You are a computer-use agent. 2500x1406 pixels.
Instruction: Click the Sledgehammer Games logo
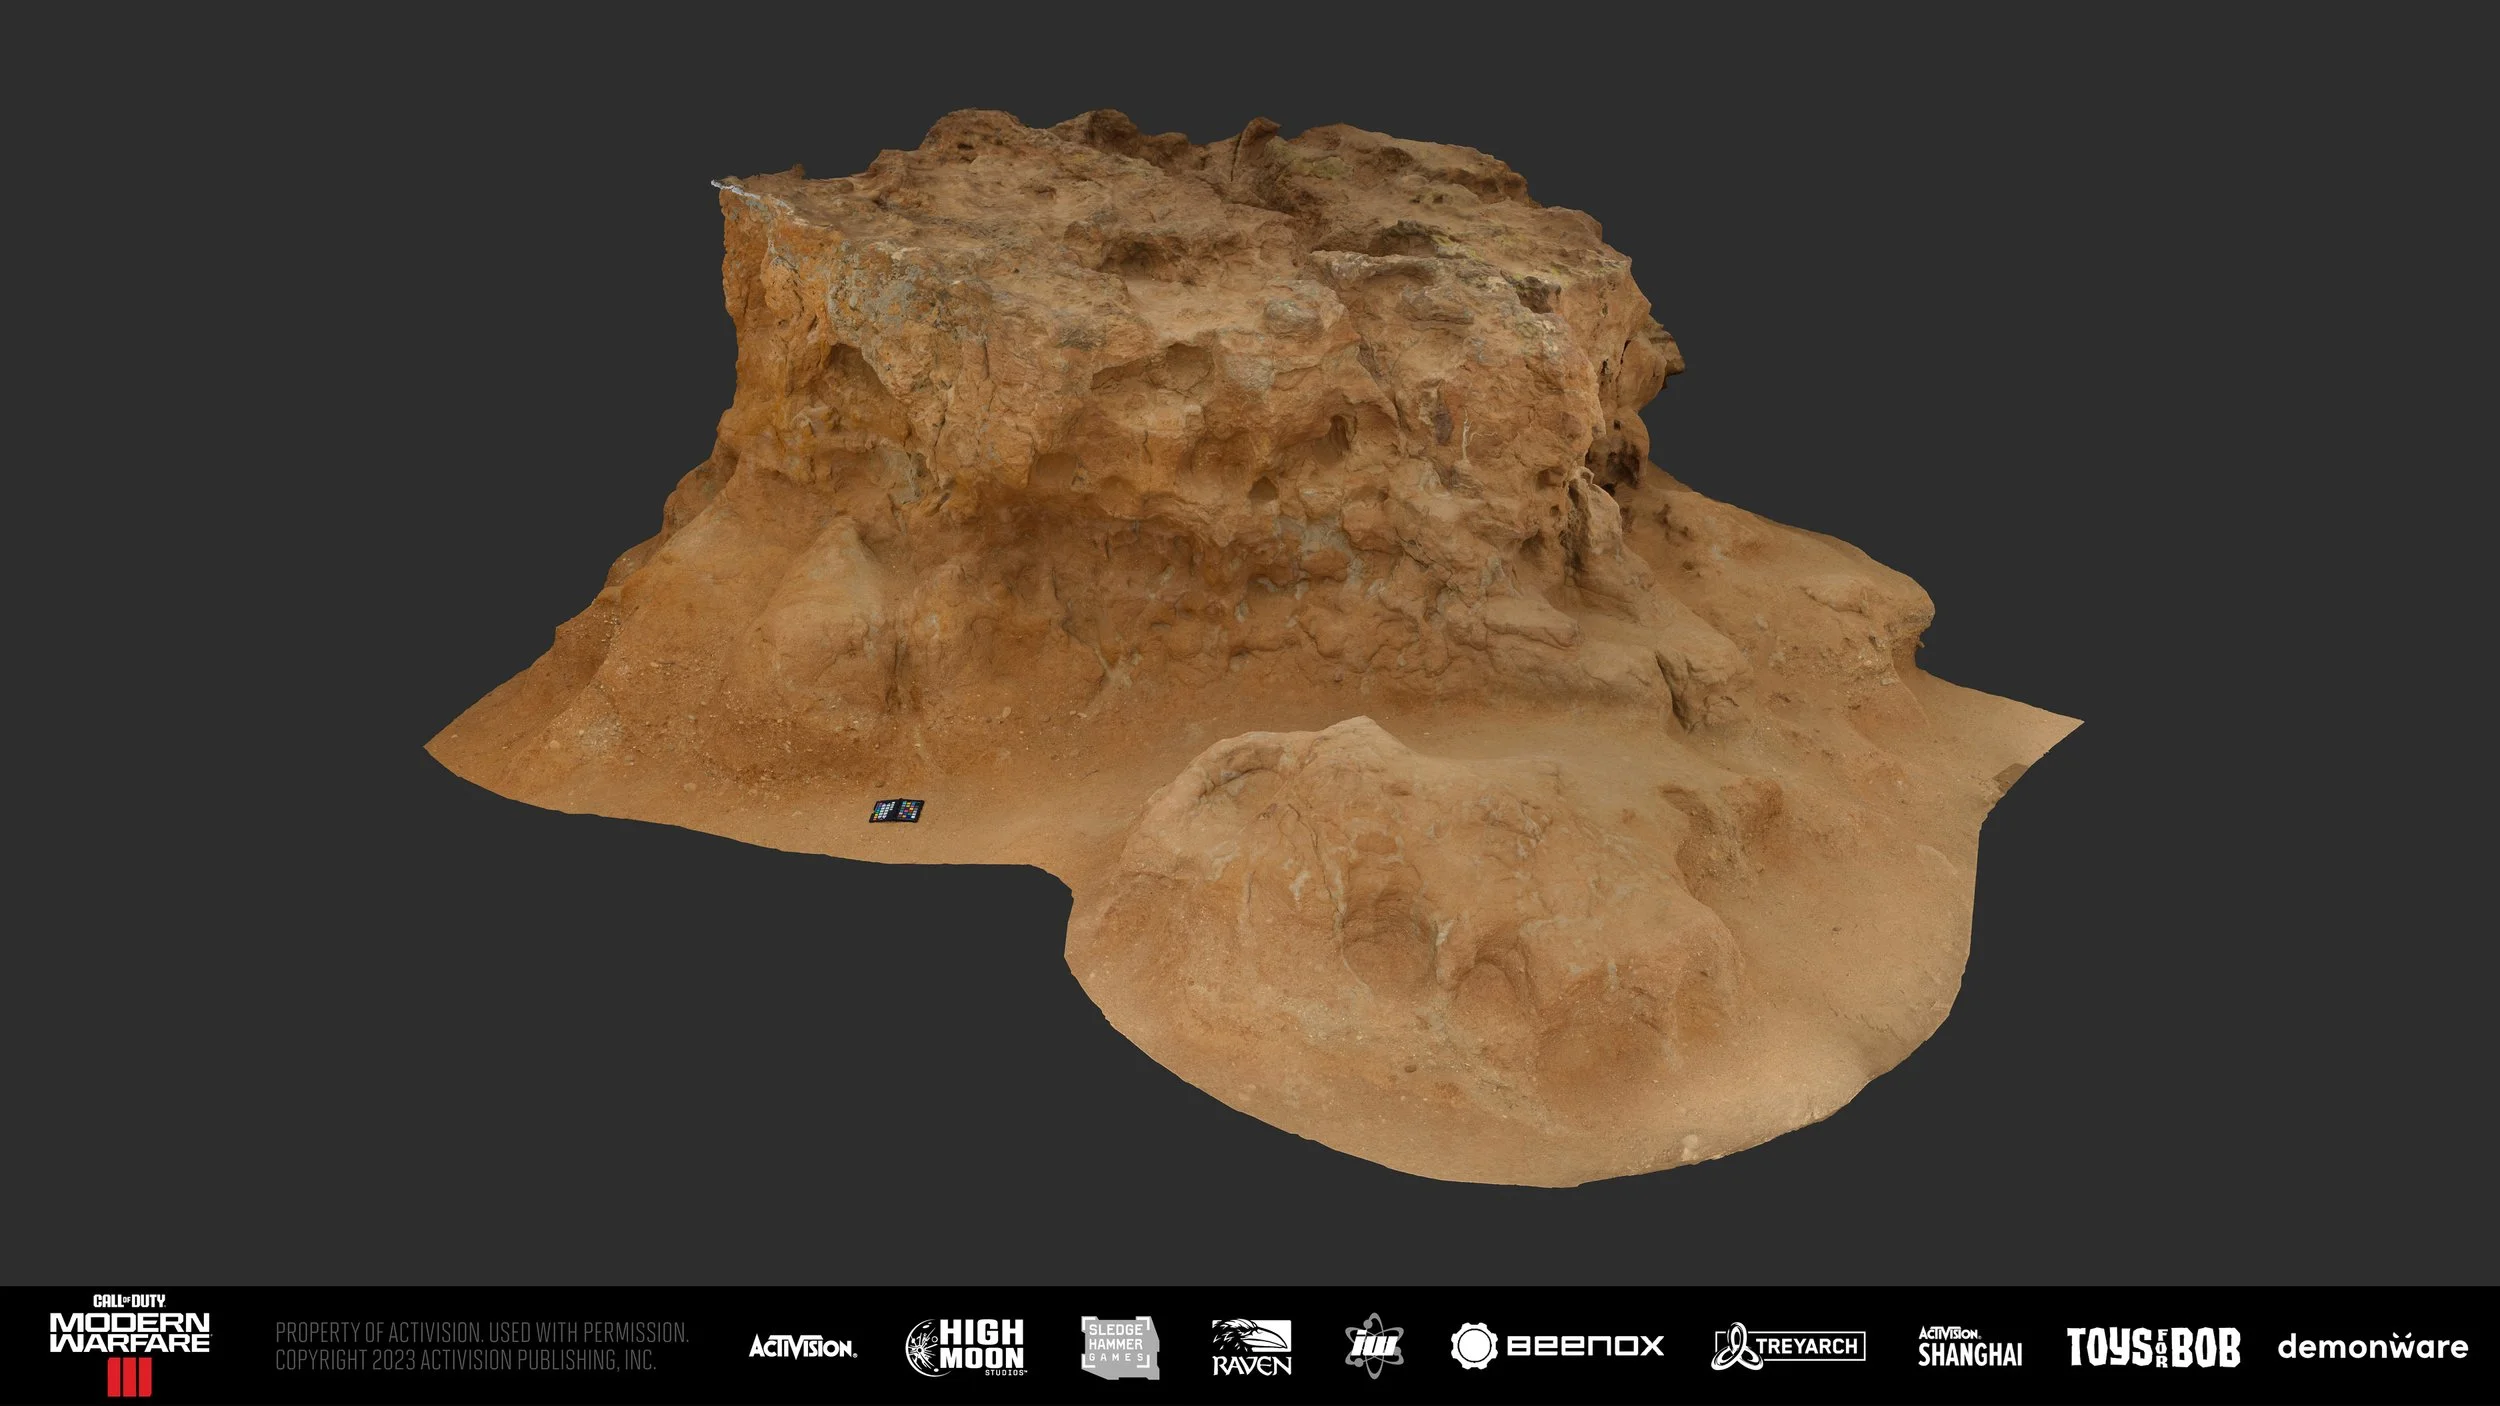(x=1120, y=1346)
